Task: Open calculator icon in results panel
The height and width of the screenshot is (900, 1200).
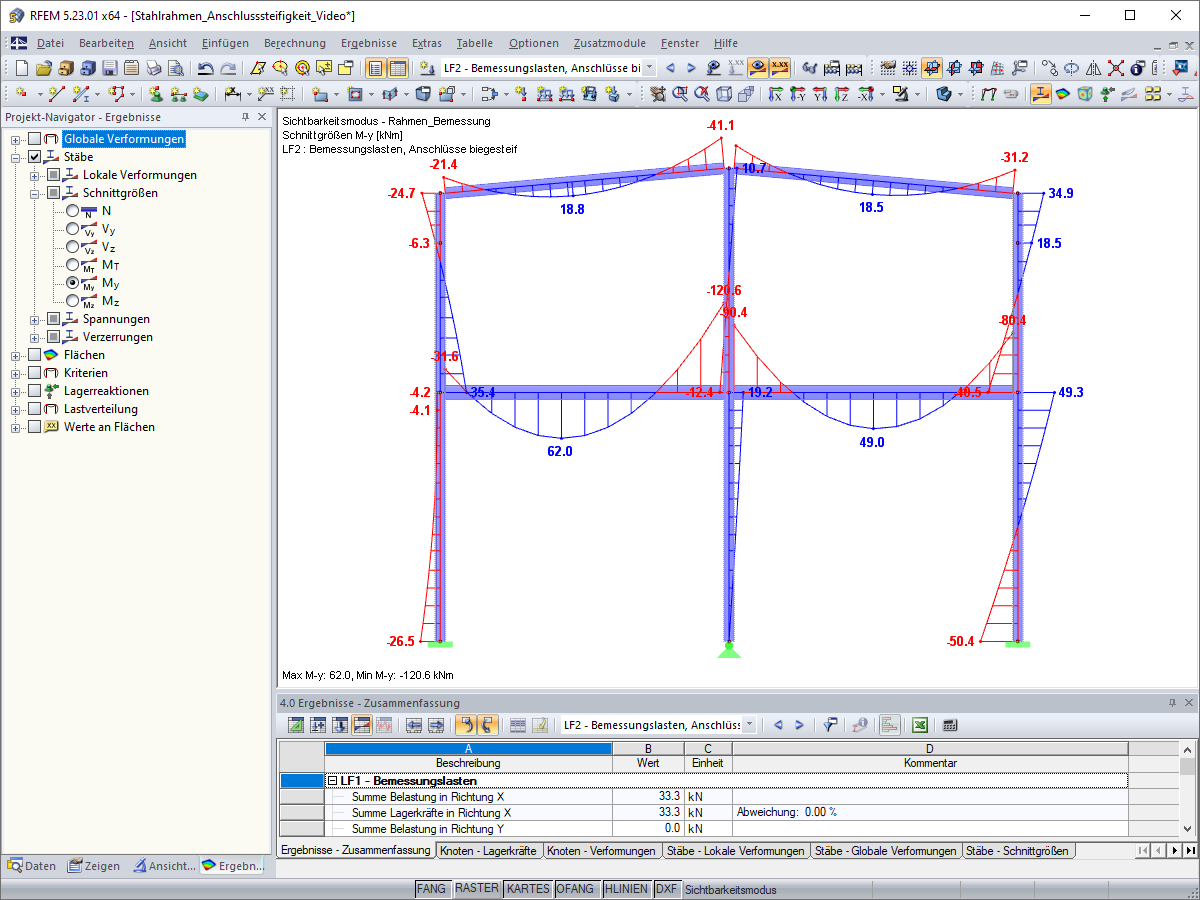Action: pyautogui.click(x=950, y=725)
